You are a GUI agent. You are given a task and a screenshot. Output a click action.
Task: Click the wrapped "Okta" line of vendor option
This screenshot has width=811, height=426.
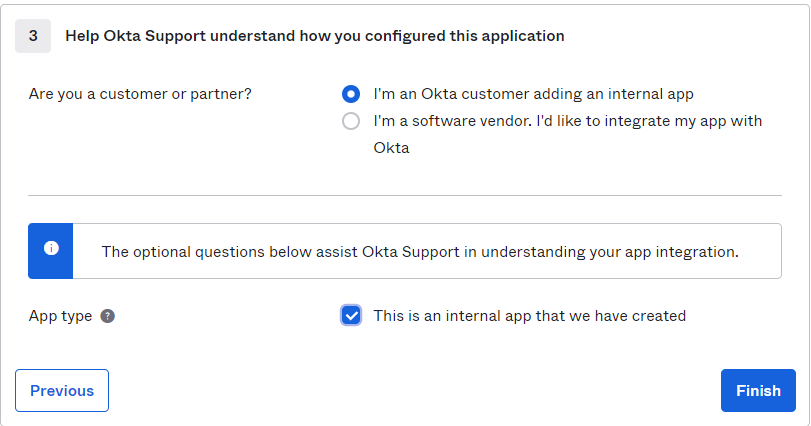point(391,148)
